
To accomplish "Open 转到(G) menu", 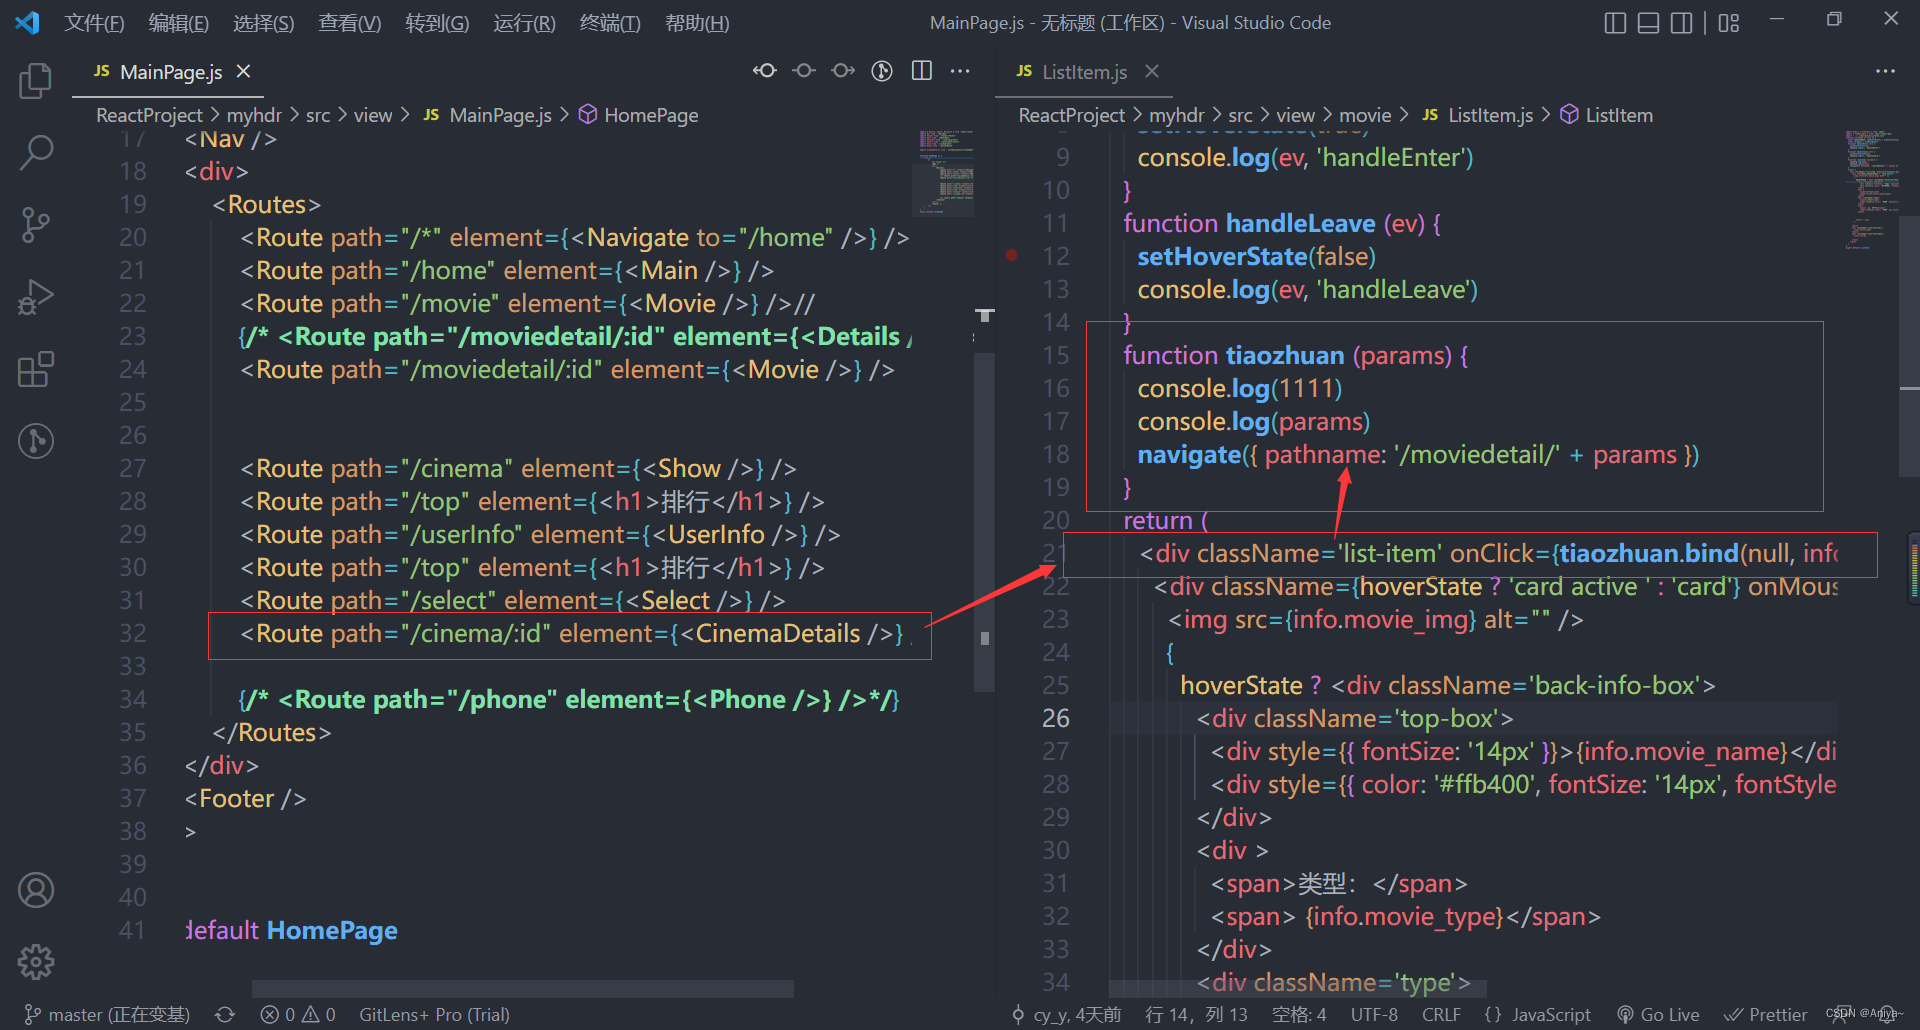I will (x=437, y=23).
